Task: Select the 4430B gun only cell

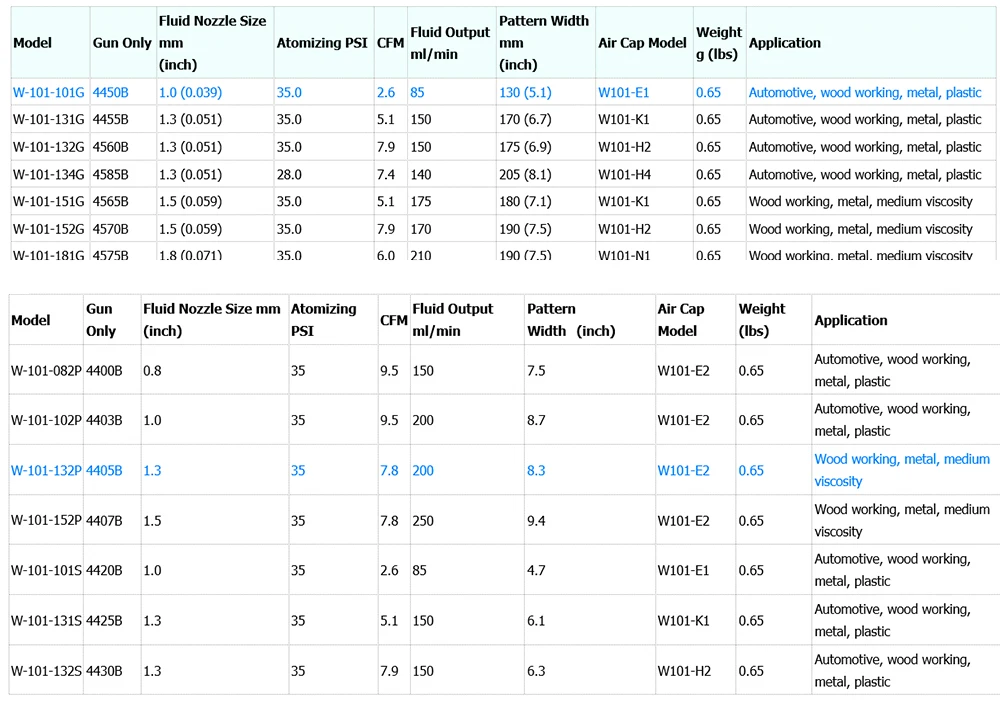Action: (104, 671)
